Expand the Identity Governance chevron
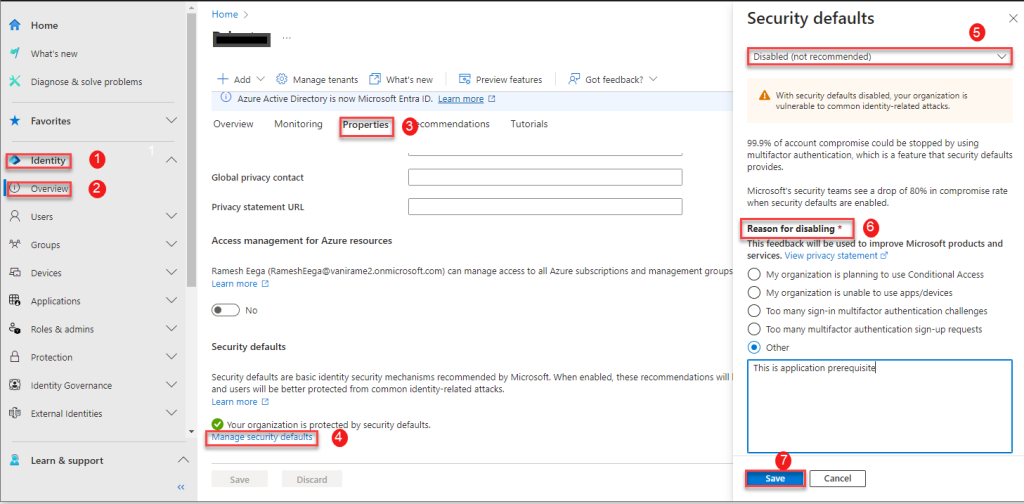1024x504 pixels. pos(172,385)
